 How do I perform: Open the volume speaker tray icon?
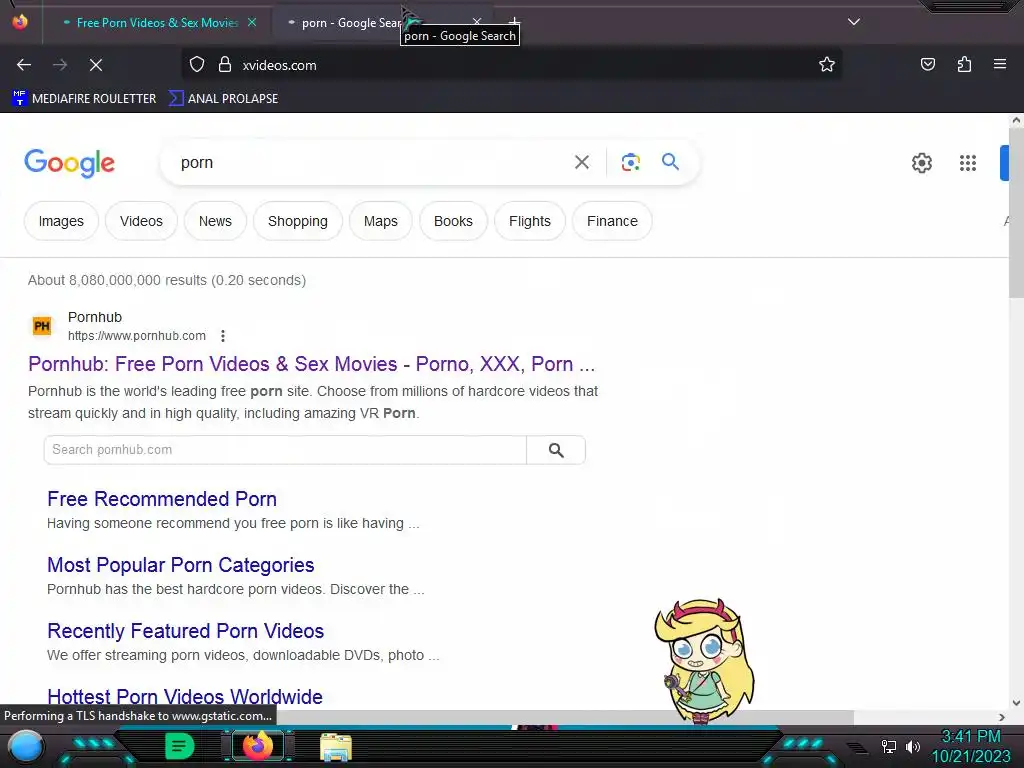(x=912, y=746)
